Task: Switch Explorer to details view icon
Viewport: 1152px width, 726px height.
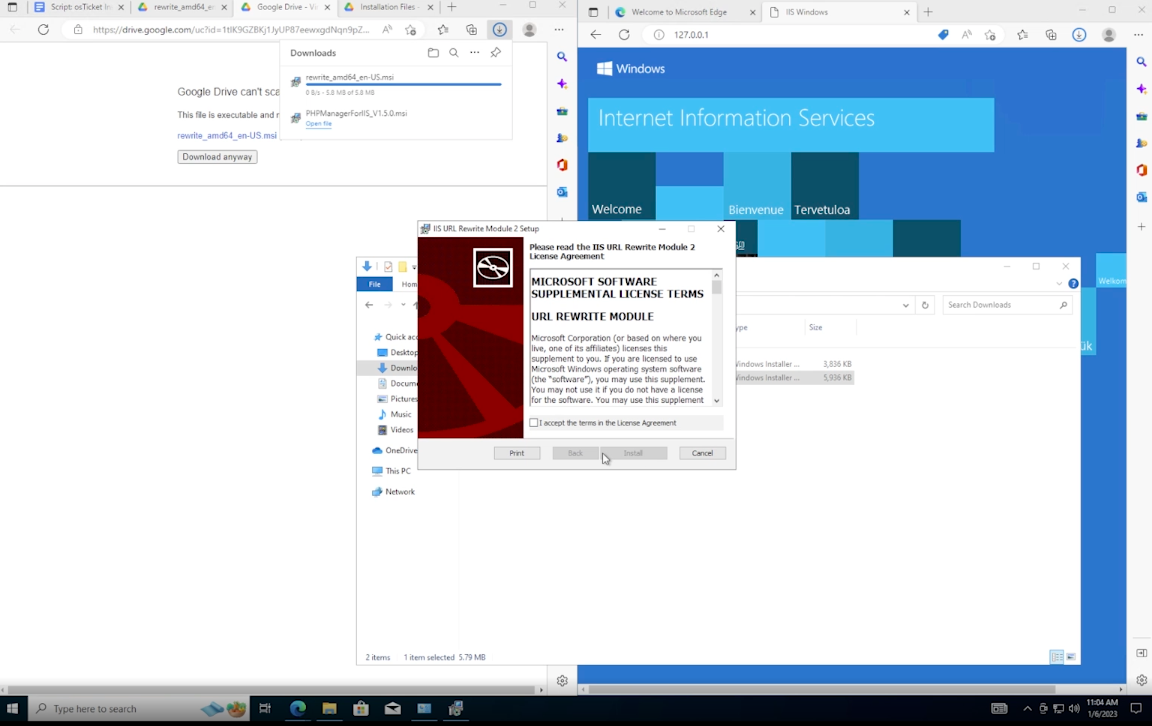Action: (1056, 657)
